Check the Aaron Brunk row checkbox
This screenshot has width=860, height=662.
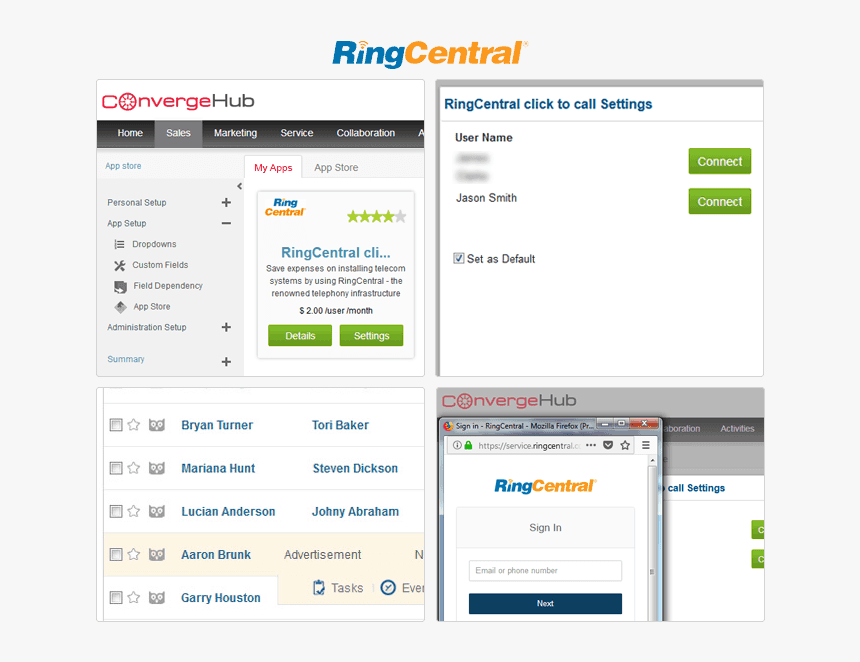point(116,554)
